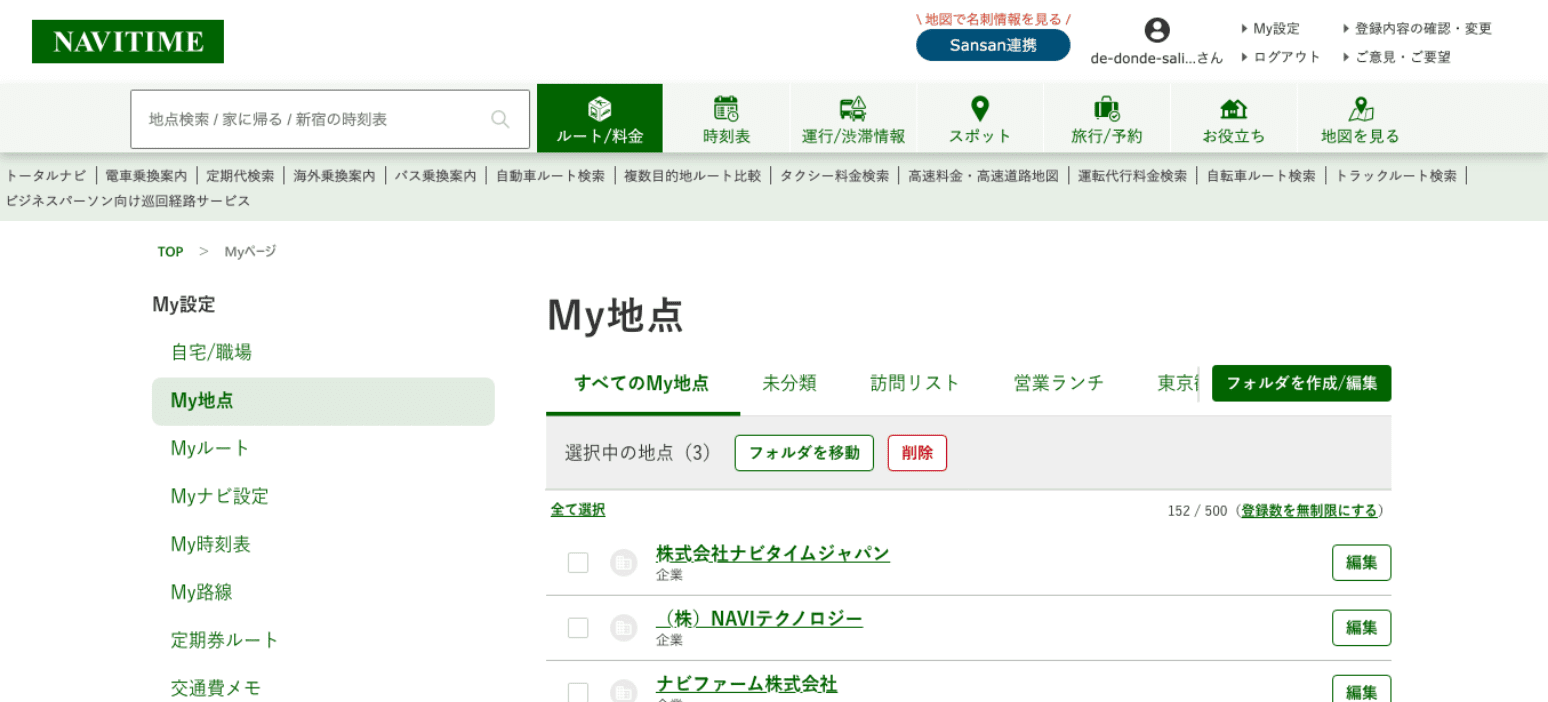
Task: Expand the ログアウト header link
Action: pos(1281,57)
